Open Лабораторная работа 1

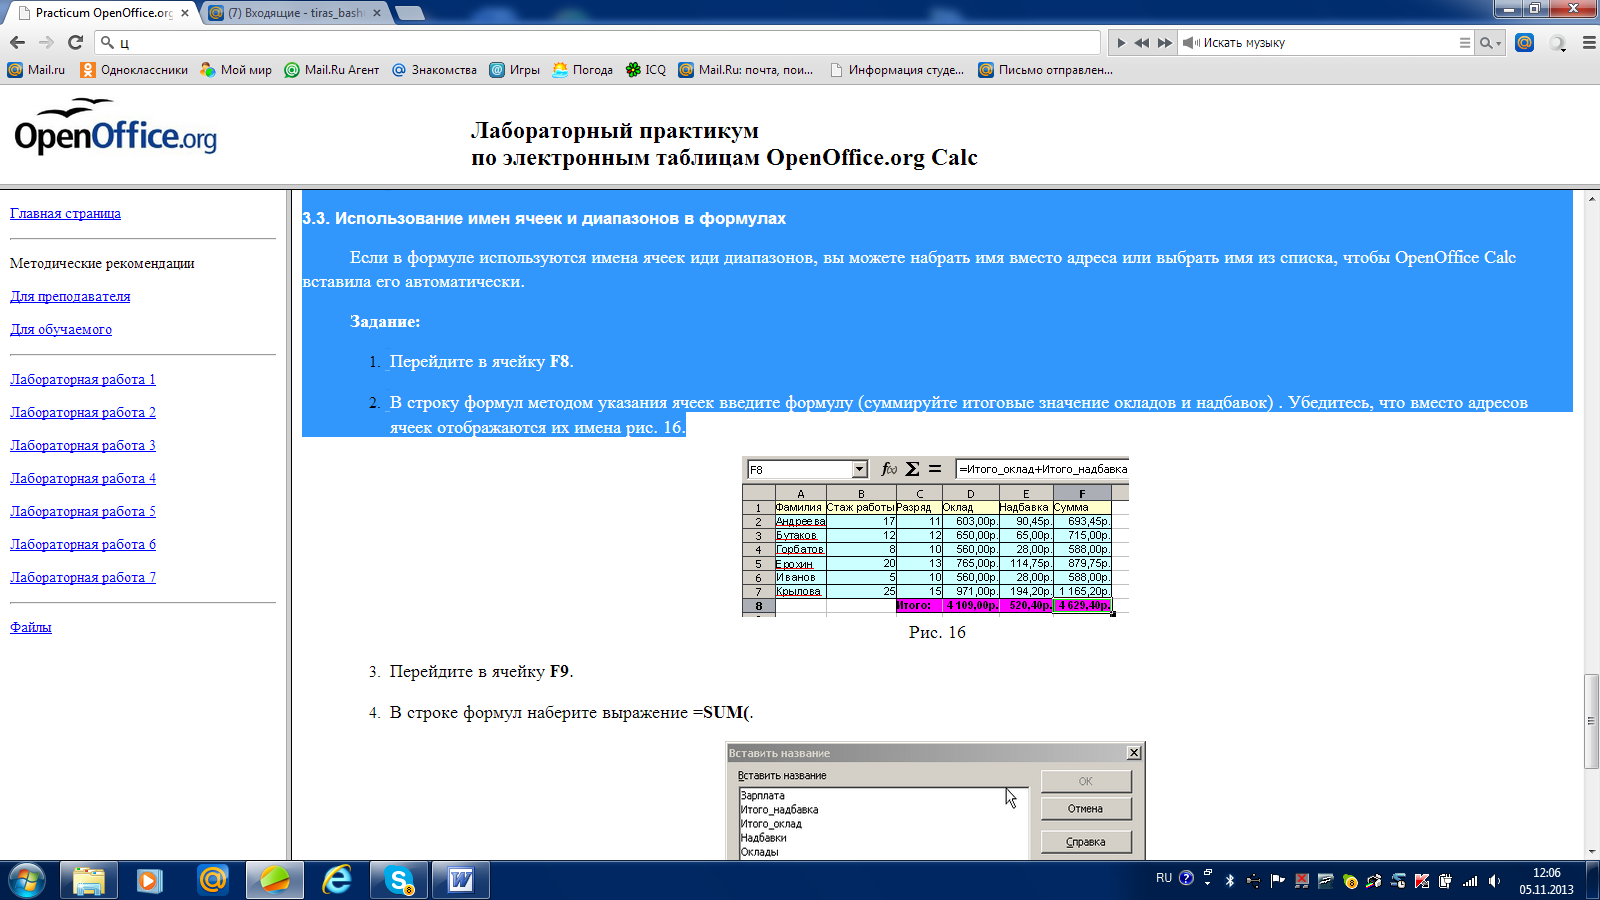[83, 379]
